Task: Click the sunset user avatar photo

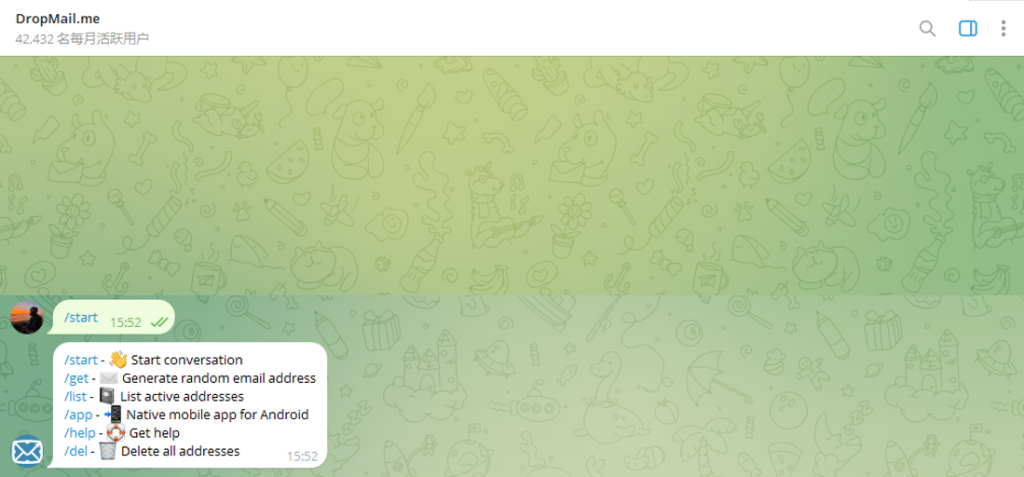Action: pyautogui.click(x=27, y=318)
